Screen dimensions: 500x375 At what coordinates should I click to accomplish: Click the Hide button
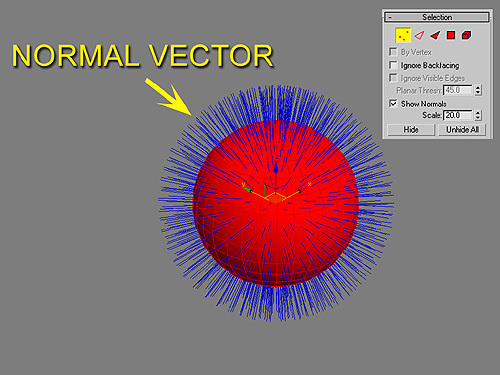[x=411, y=129]
